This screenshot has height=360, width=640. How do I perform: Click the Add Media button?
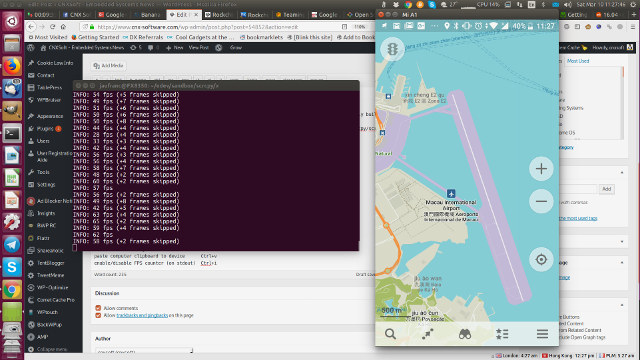[x=109, y=65]
